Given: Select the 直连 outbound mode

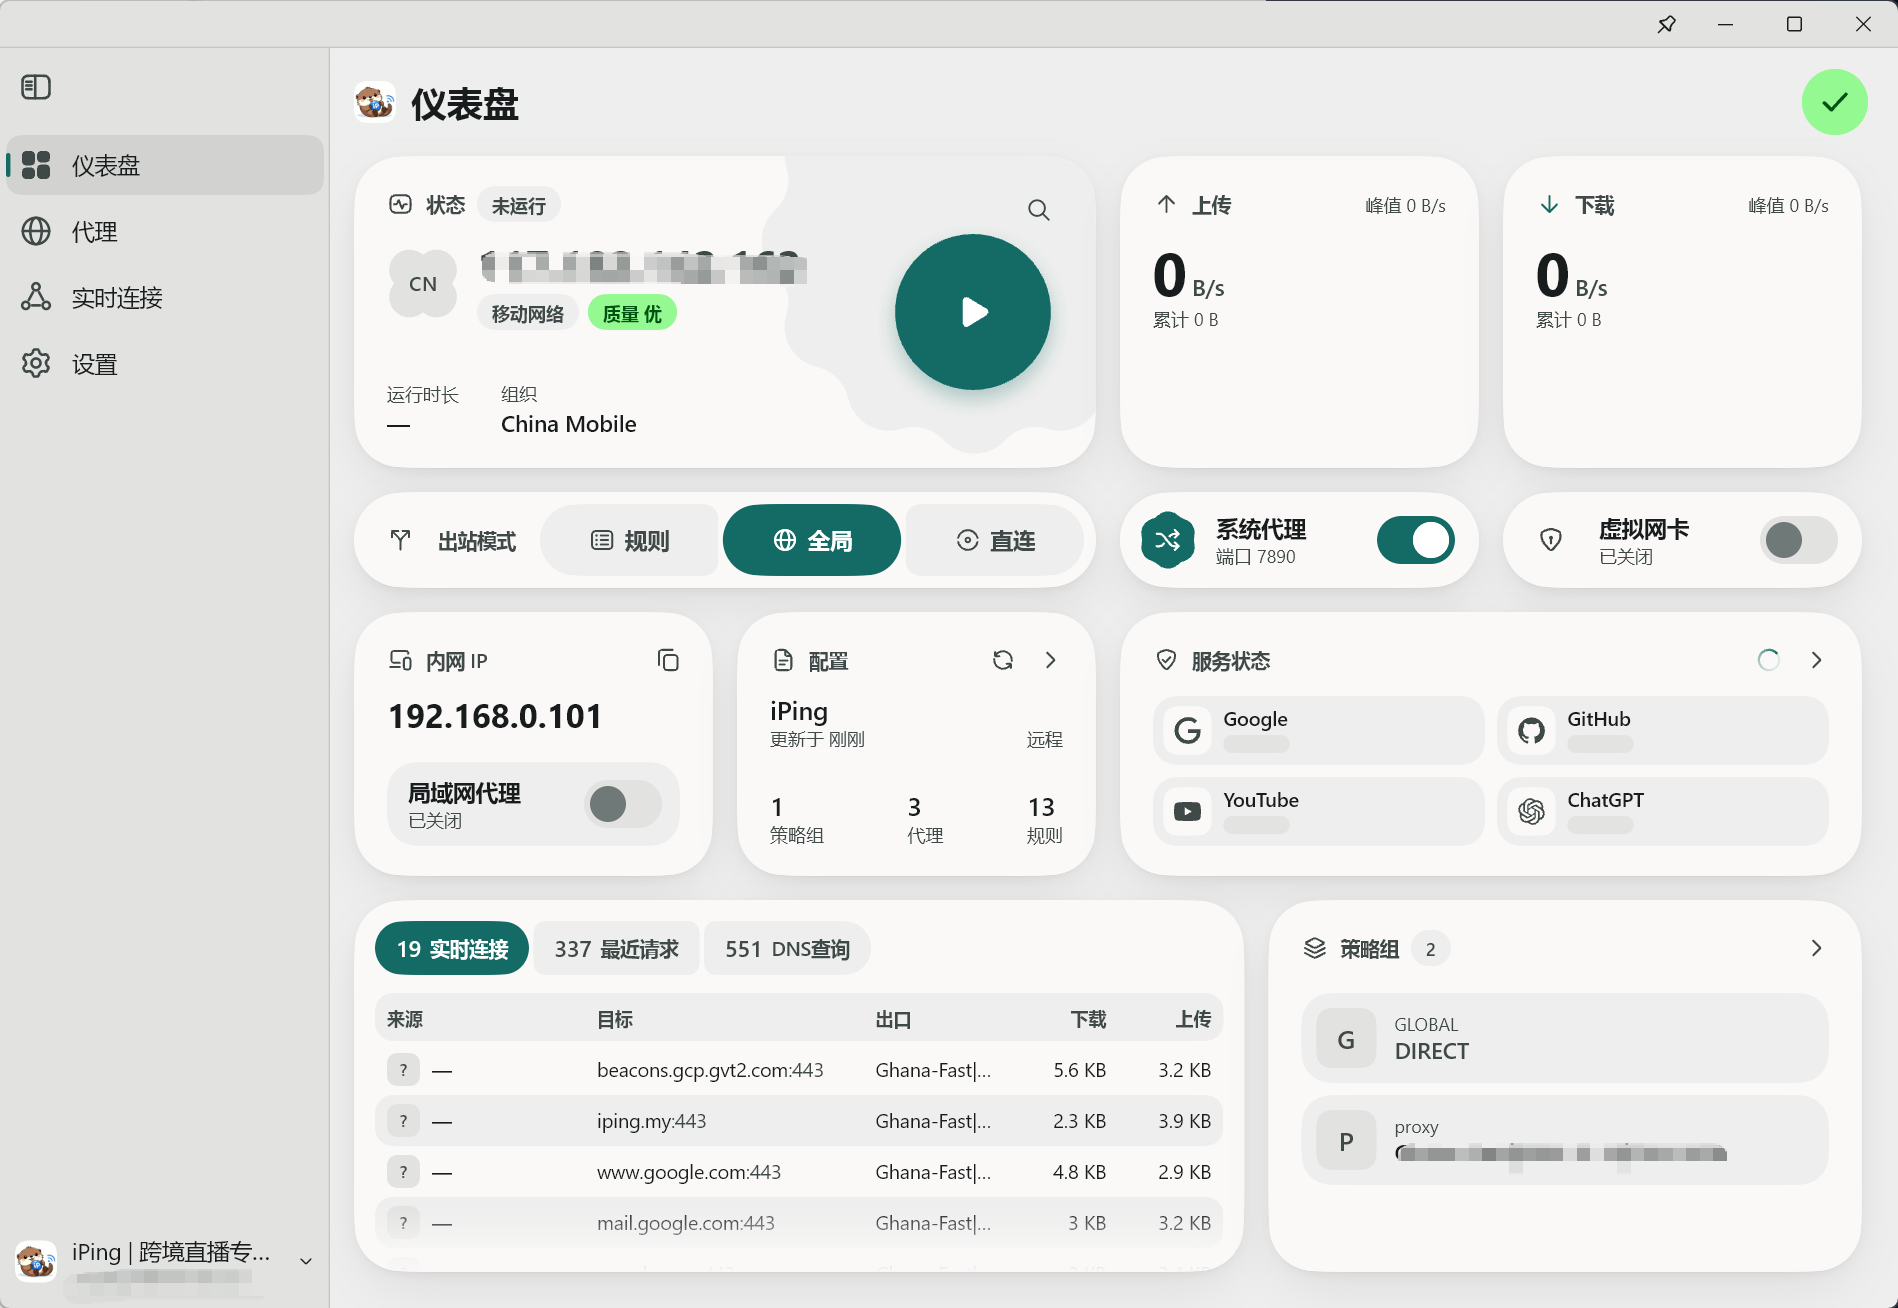Looking at the screenshot, I should click(x=995, y=540).
